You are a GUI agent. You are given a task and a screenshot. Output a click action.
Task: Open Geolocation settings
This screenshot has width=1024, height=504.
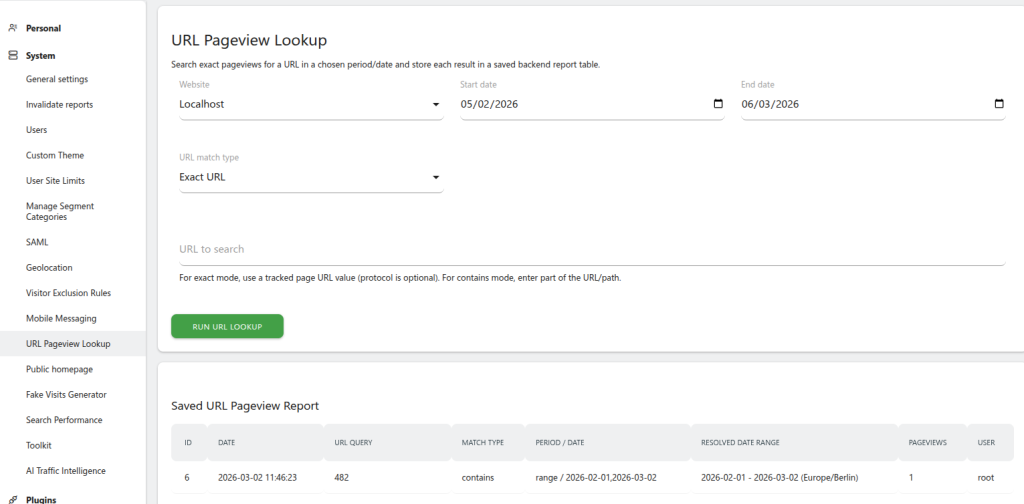pyautogui.click(x=49, y=268)
